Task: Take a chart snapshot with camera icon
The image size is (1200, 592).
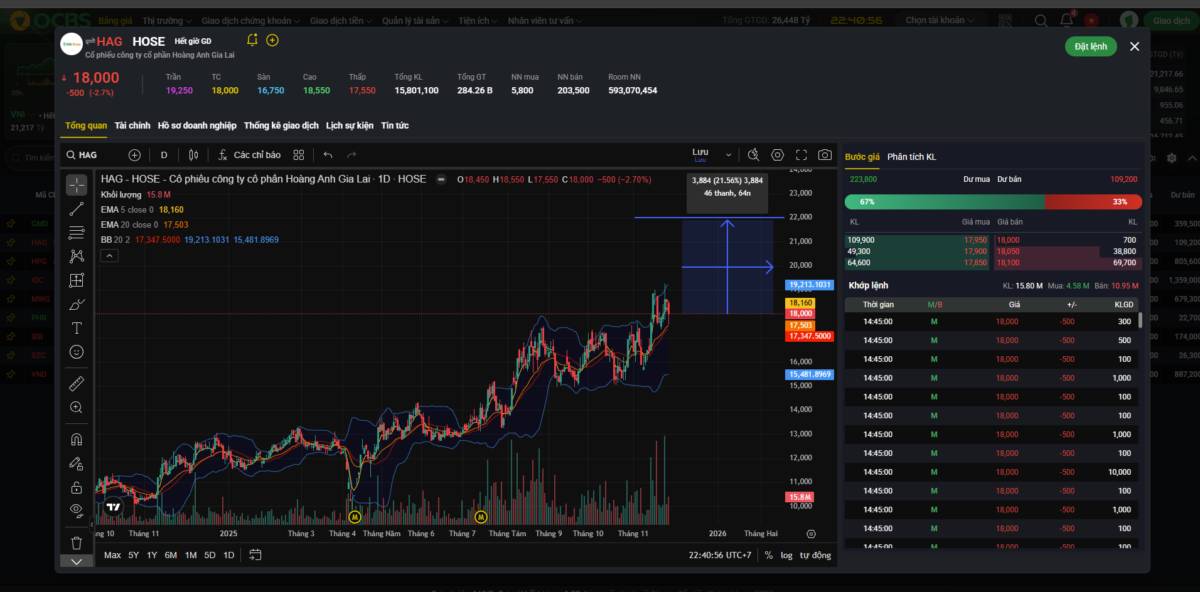Action: pyautogui.click(x=824, y=155)
